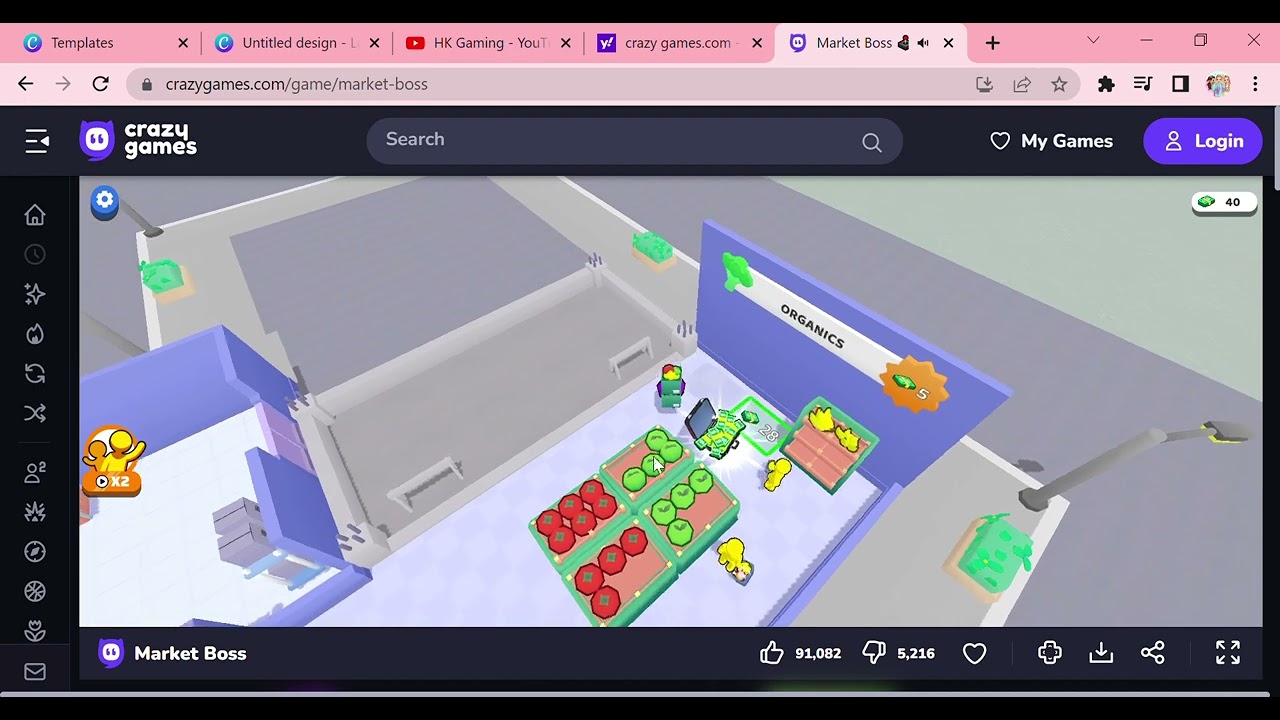Open the Chrome extensions puzzle icon

point(1106,84)
